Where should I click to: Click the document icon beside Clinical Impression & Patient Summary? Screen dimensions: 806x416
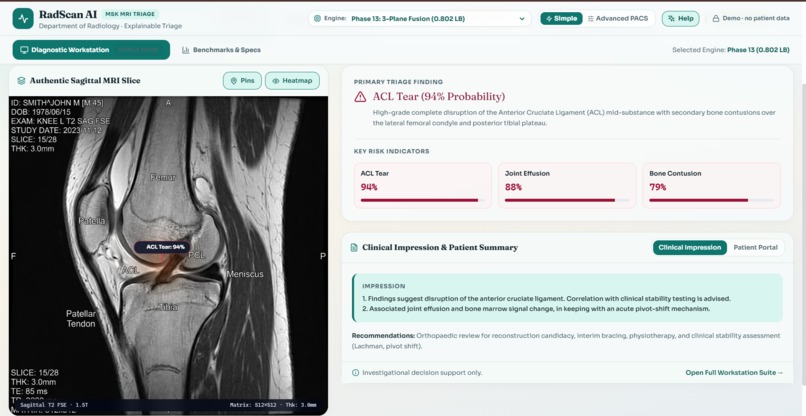tap(354, 247)
